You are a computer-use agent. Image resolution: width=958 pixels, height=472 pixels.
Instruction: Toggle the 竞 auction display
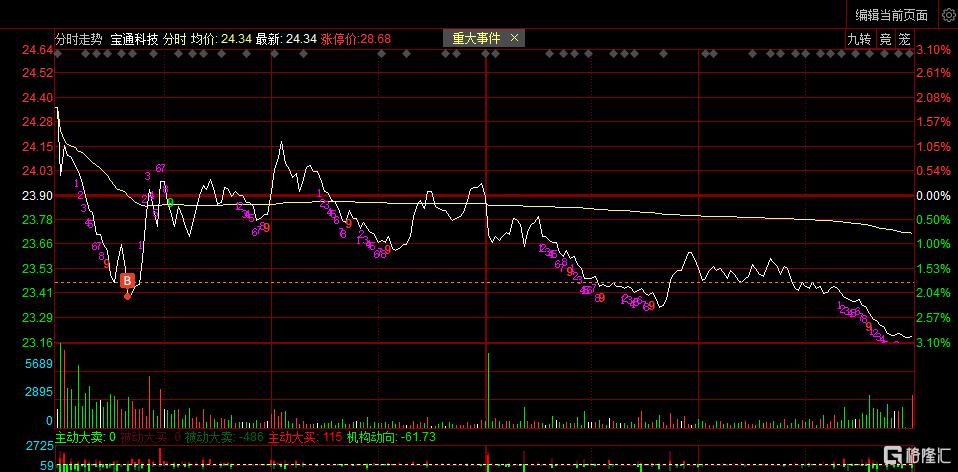[x=885, y=39]
